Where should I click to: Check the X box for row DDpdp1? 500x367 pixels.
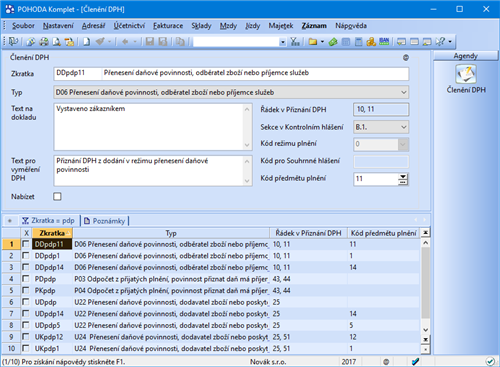(26, 256)
